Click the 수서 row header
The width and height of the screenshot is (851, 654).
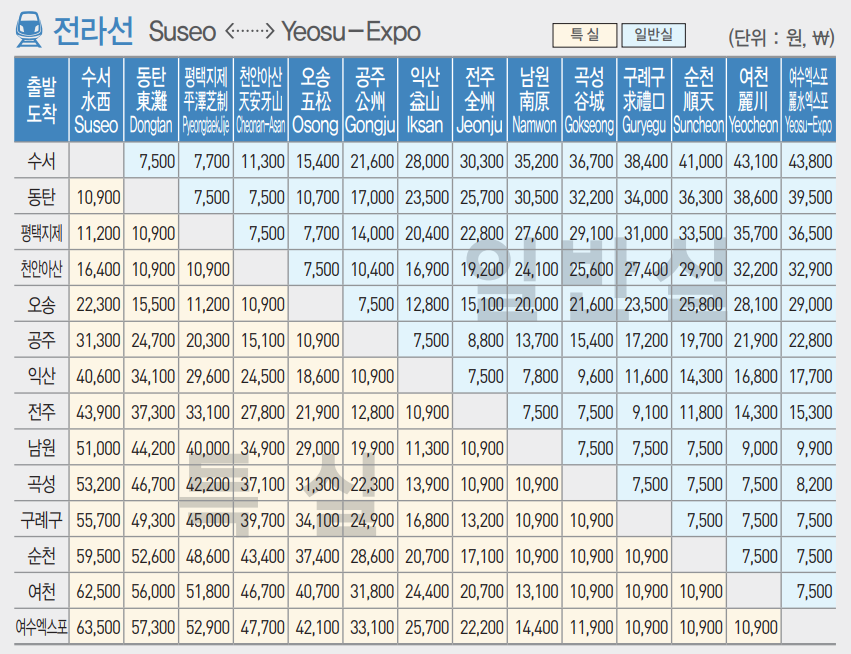(41, 161)
